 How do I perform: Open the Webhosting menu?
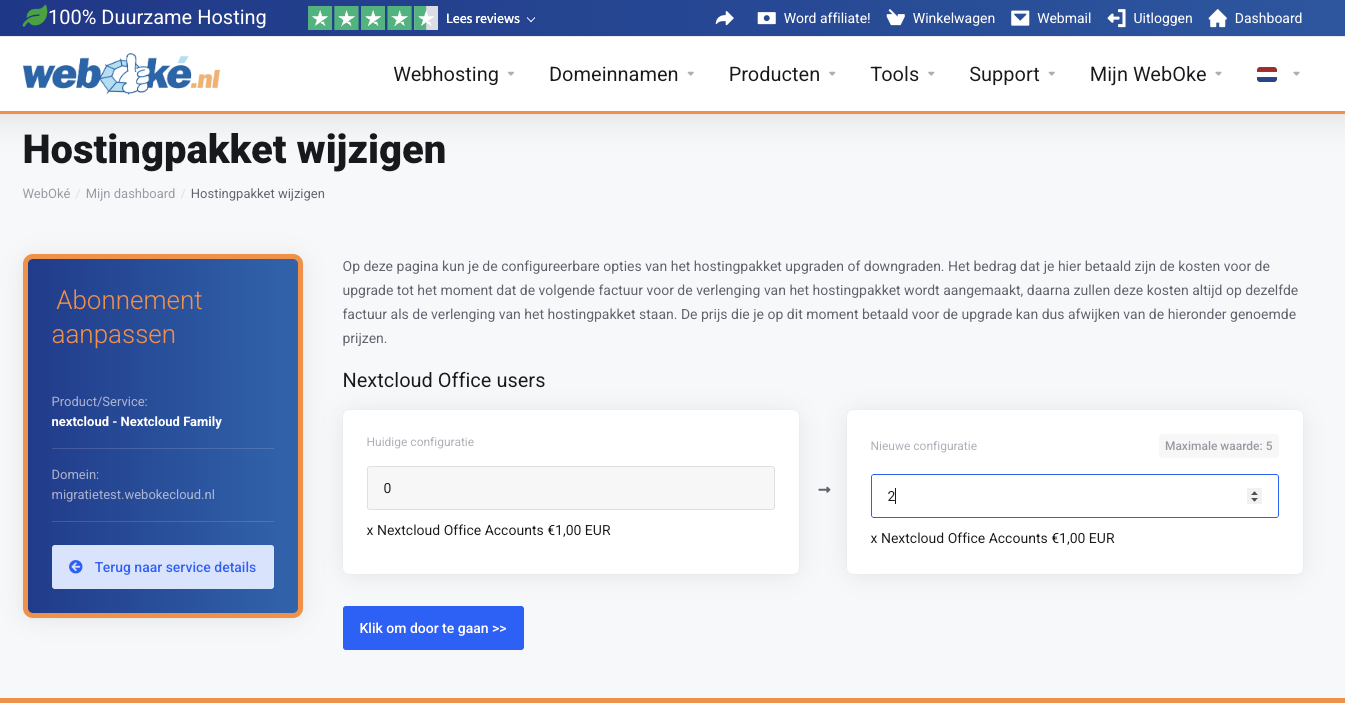[455, 74]
